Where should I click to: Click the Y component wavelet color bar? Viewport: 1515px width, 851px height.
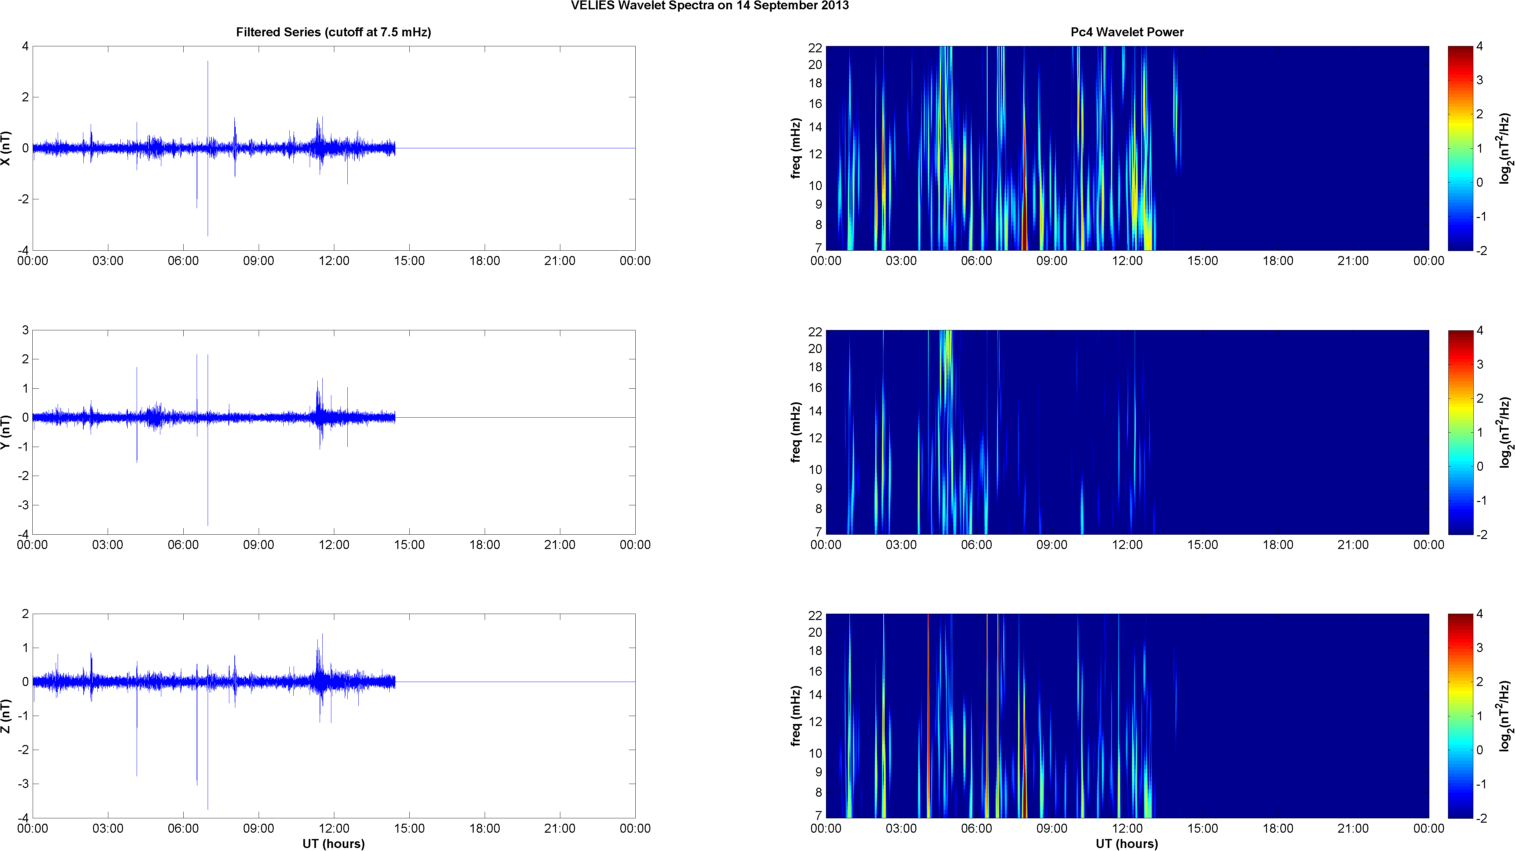1460,432
